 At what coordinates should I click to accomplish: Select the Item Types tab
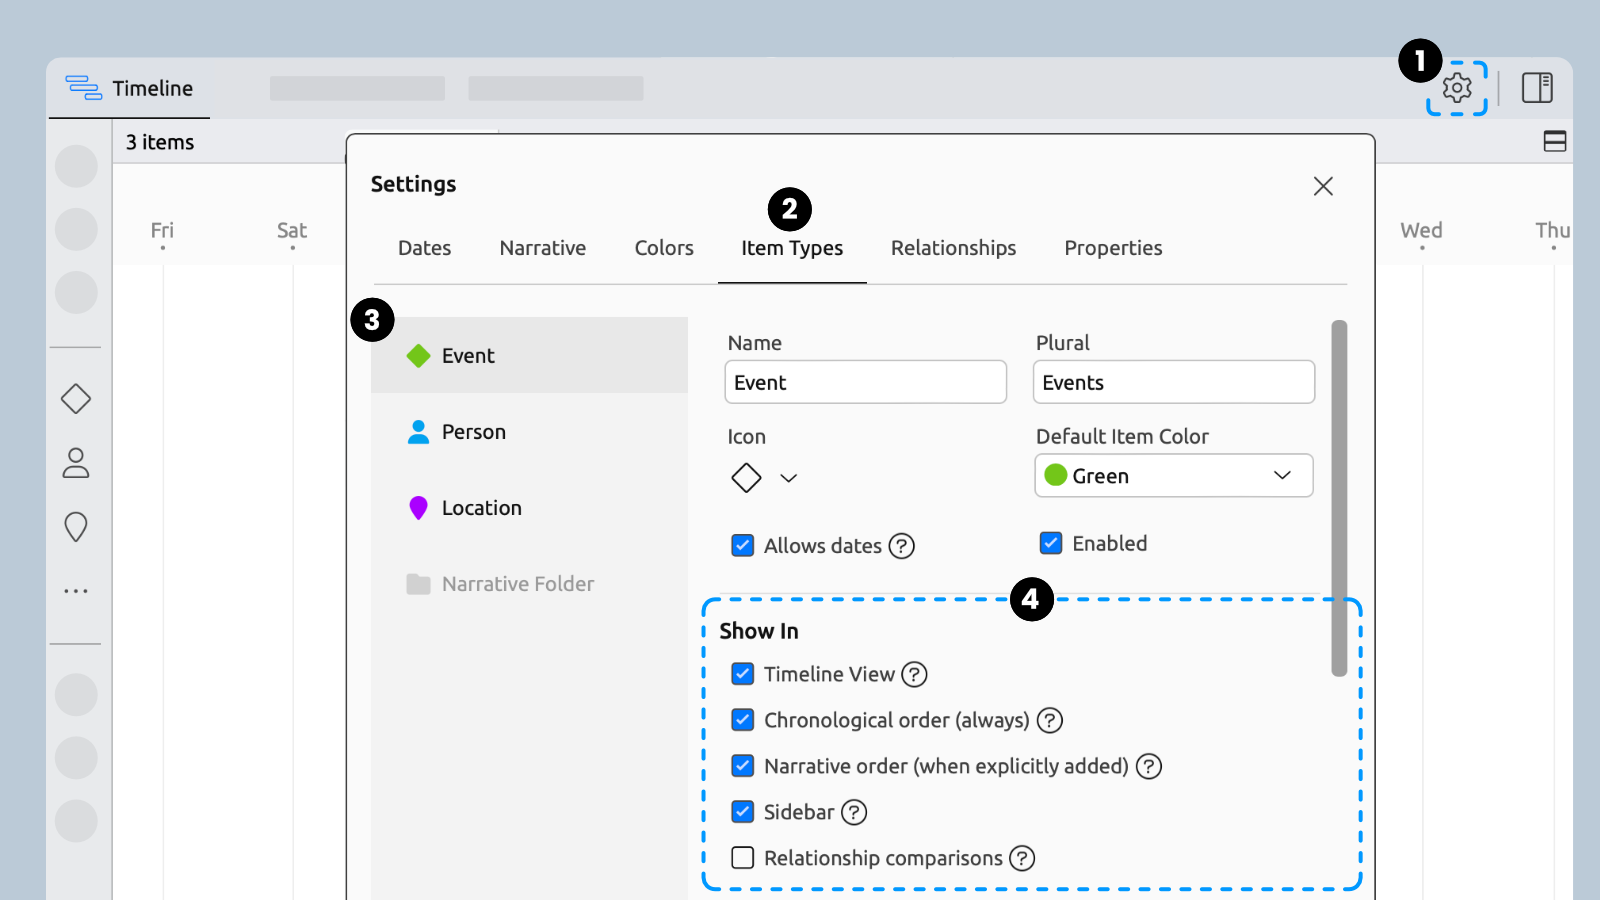pos(792,248)
